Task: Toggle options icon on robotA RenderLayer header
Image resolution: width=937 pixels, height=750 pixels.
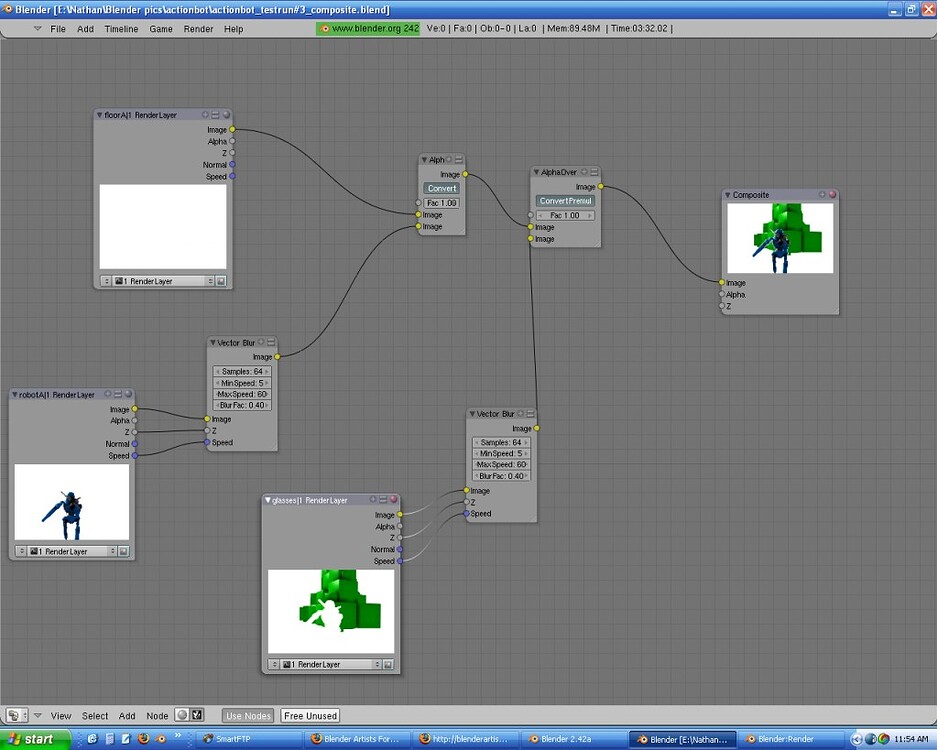Action: point(118,394)
